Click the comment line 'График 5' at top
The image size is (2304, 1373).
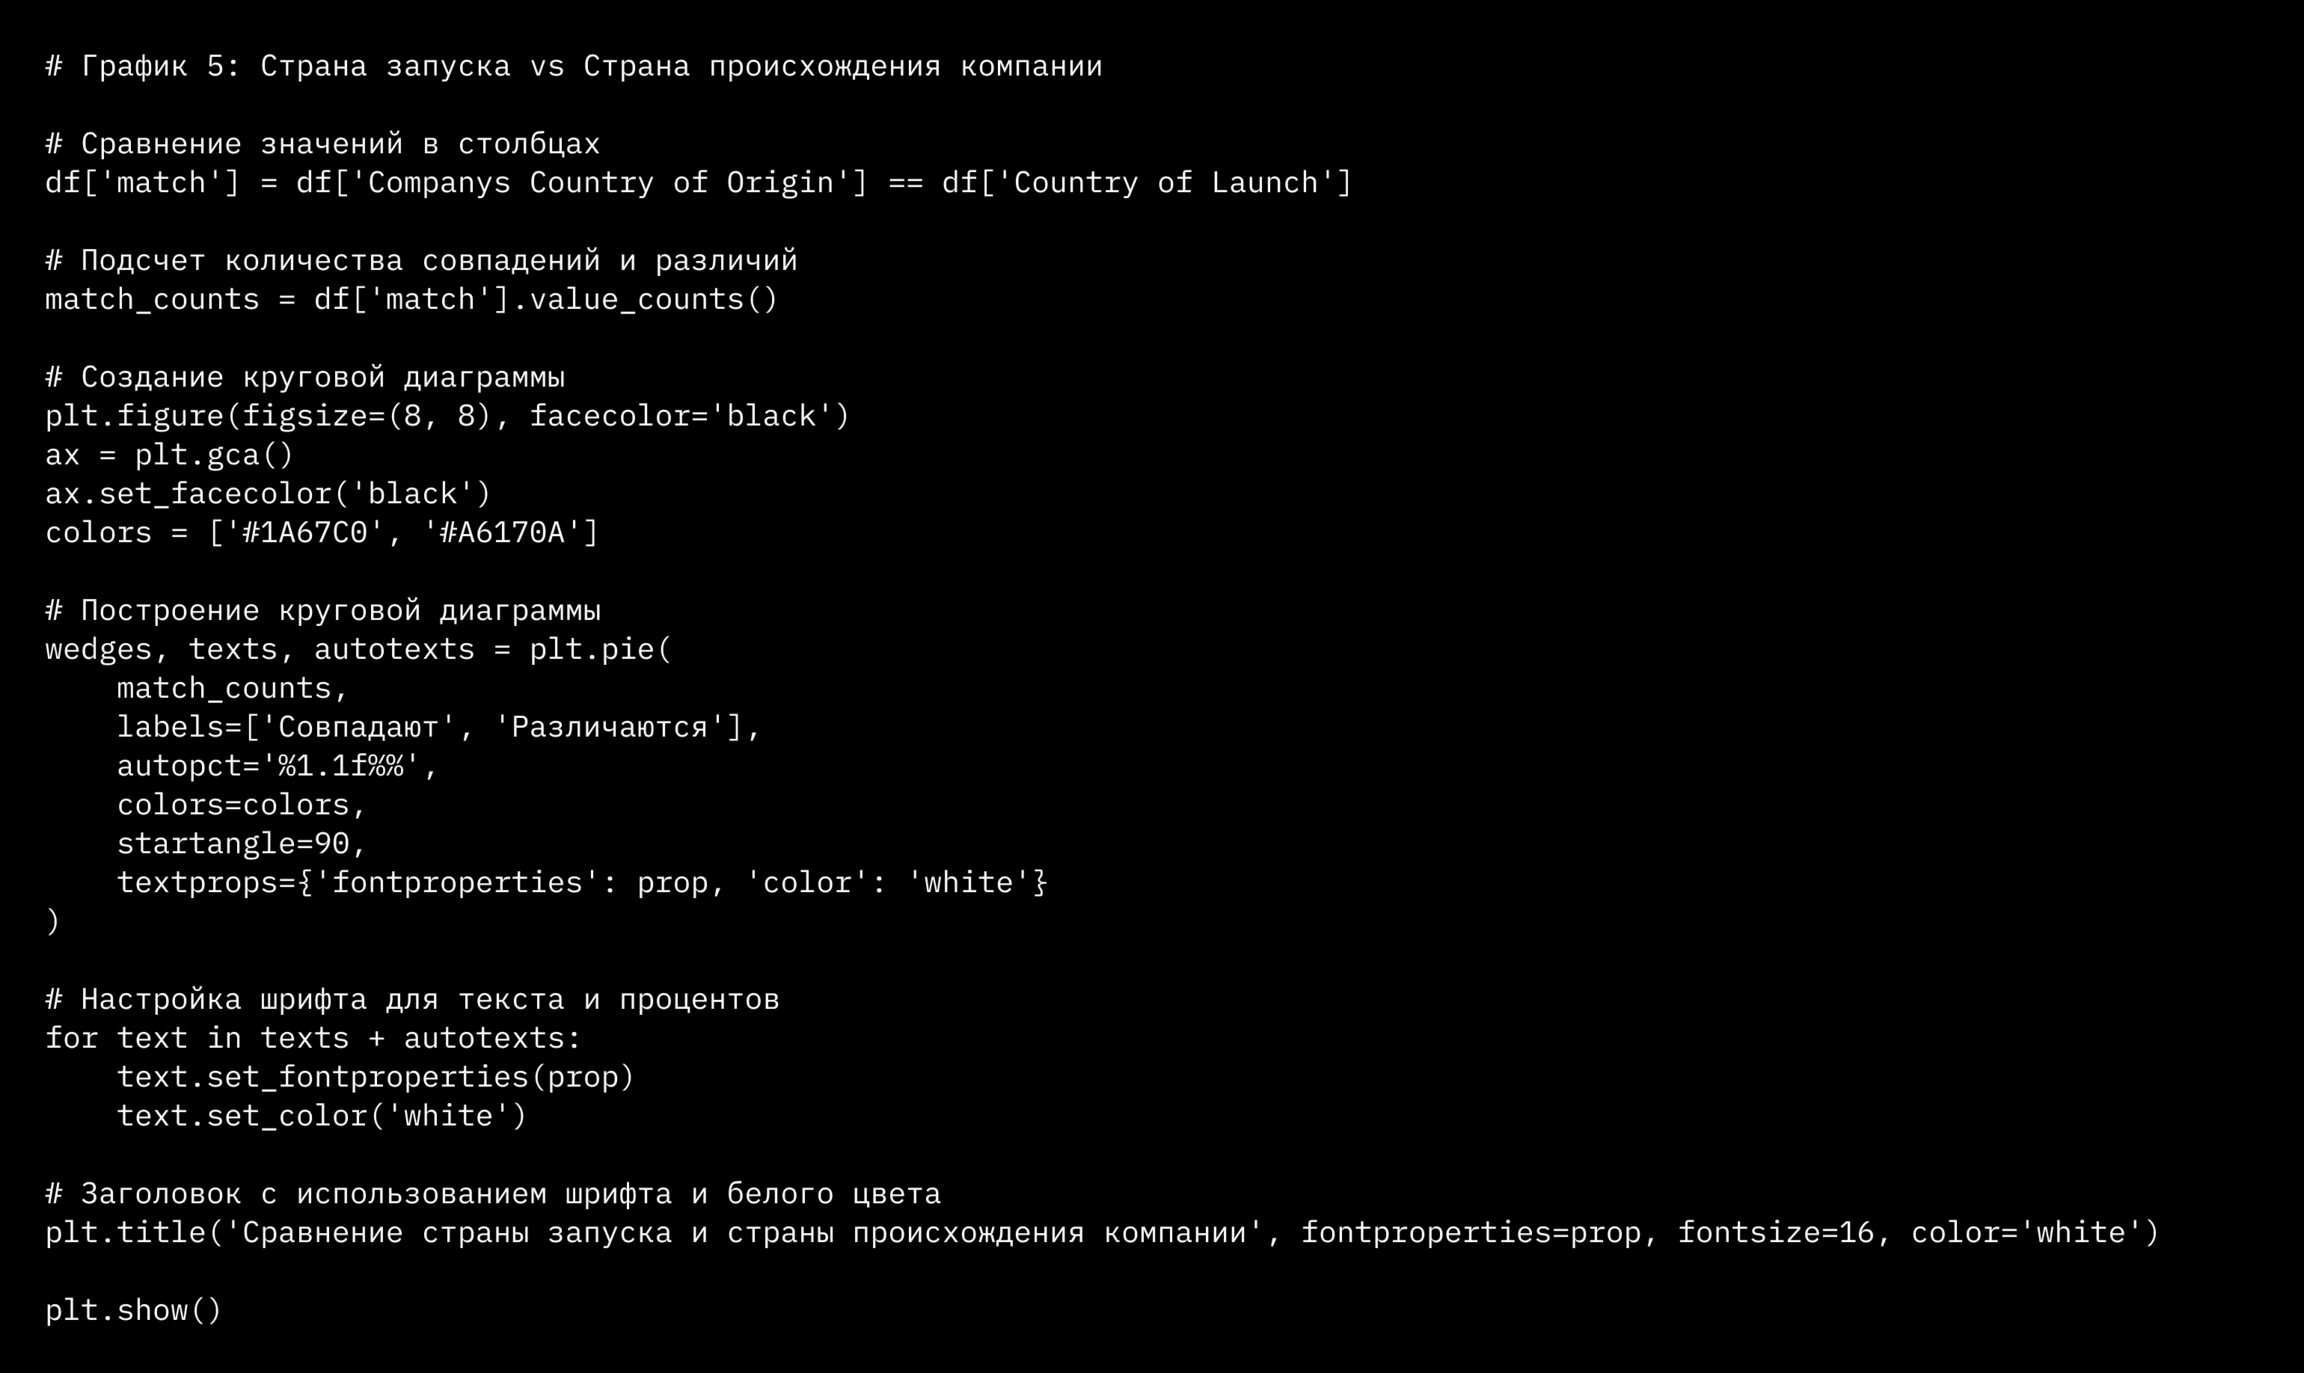click(573, 67)
